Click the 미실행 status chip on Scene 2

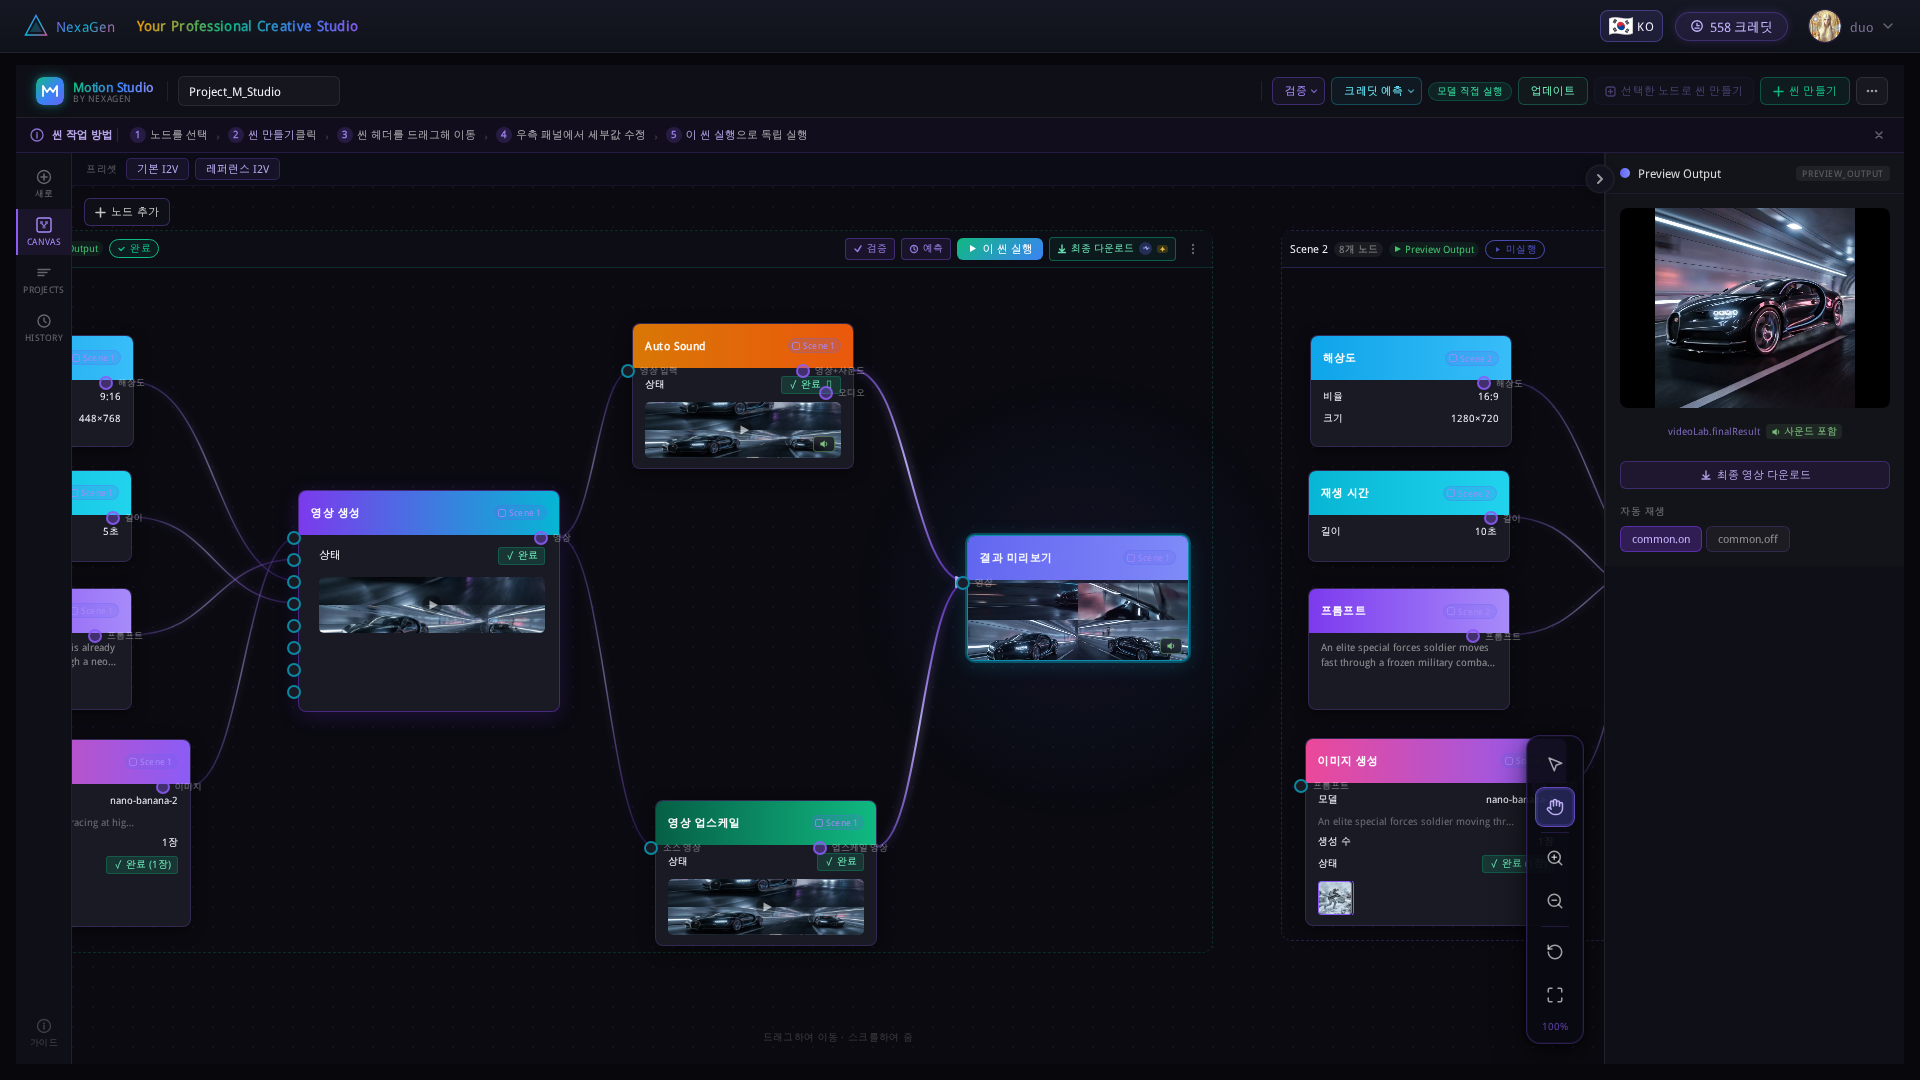tap(1515, 250)
